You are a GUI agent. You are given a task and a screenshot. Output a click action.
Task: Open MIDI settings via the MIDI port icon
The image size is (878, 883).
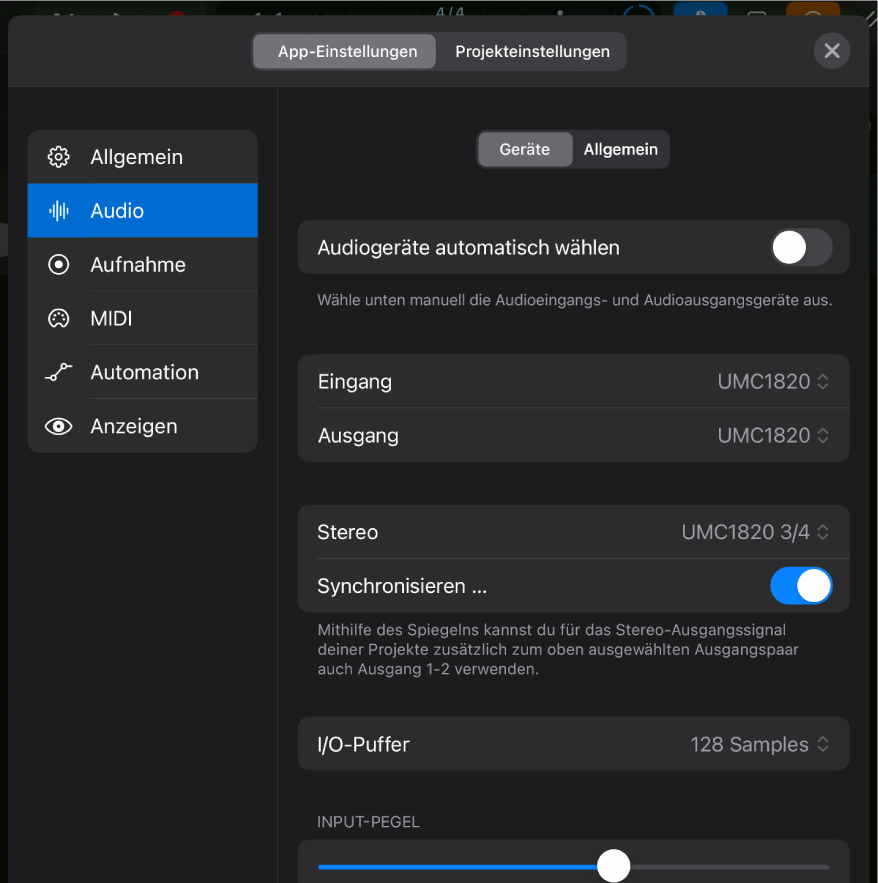click(x=58, y=318)
